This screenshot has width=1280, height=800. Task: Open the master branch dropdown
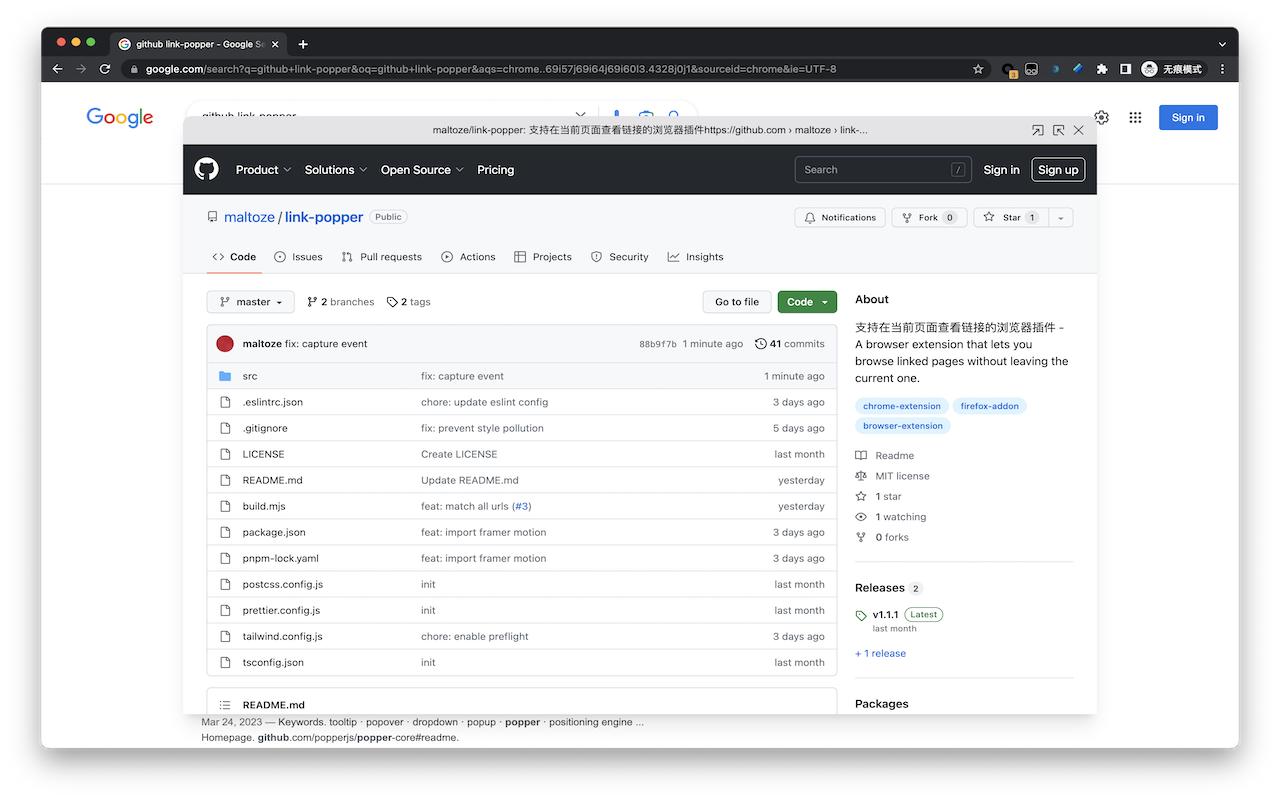pyautogui.click(x=250, y=302)
